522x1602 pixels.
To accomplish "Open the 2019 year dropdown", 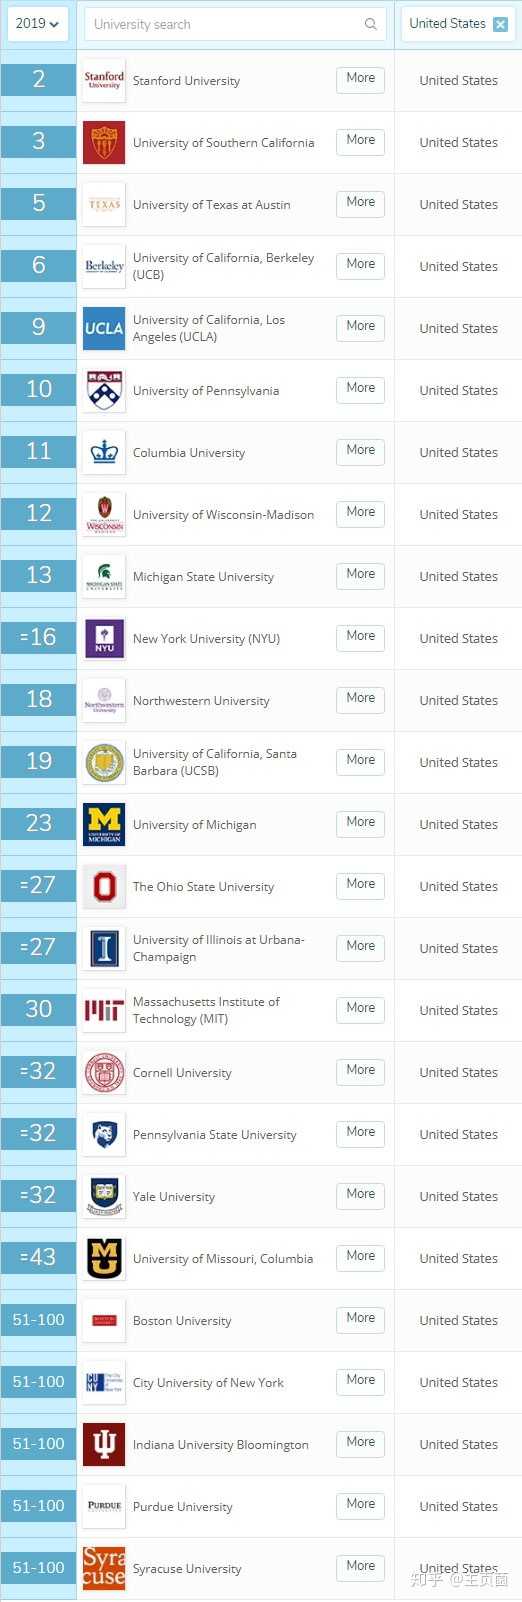I will pyautogui.click(x=38, y=24).
